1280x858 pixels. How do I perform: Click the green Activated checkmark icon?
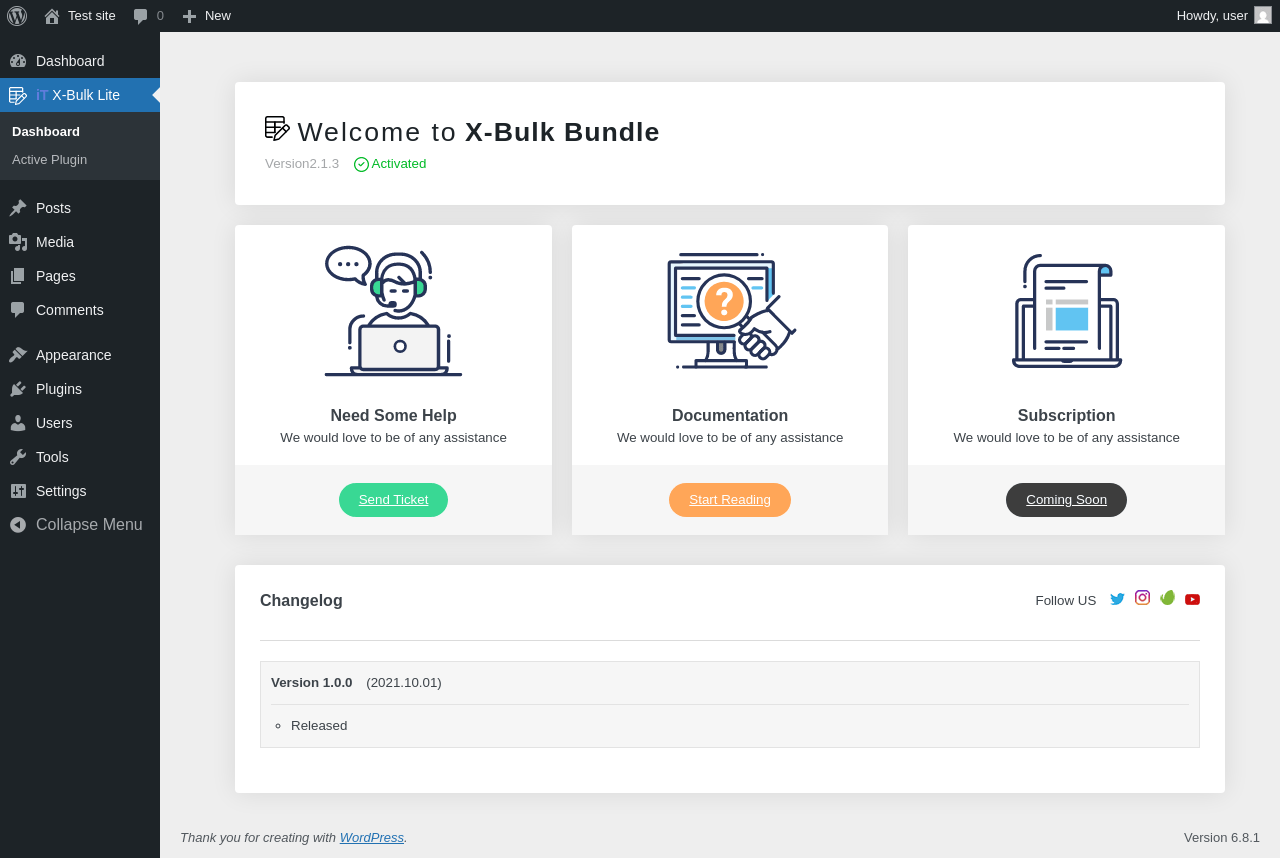click(x=361, y=164)
